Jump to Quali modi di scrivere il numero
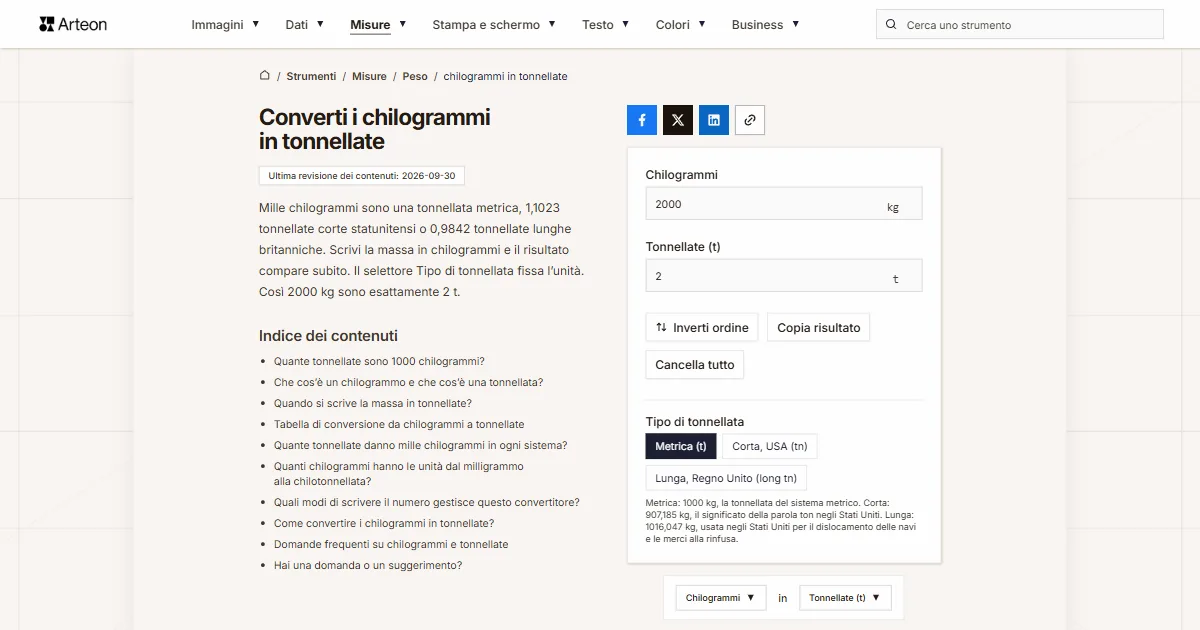The image size is (1200, 630). click(427, 502)
